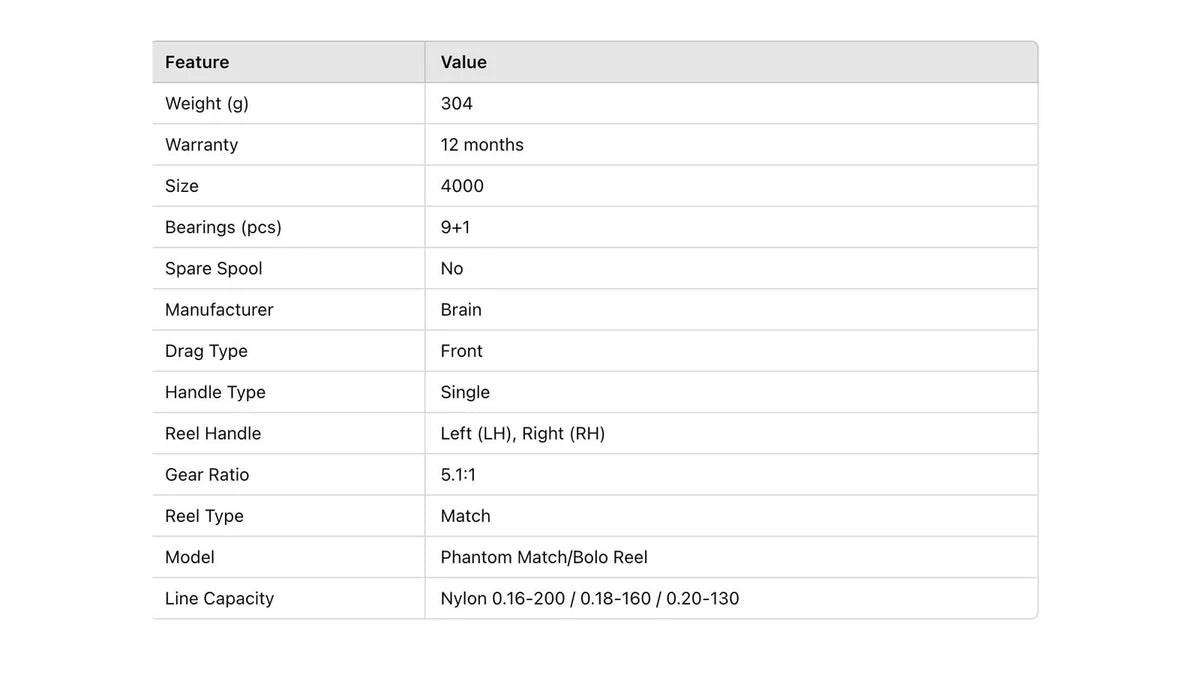This screenshot has width=1200, height=675.
Task: Click the 9+1 bearings value
Action: point(455,227)
